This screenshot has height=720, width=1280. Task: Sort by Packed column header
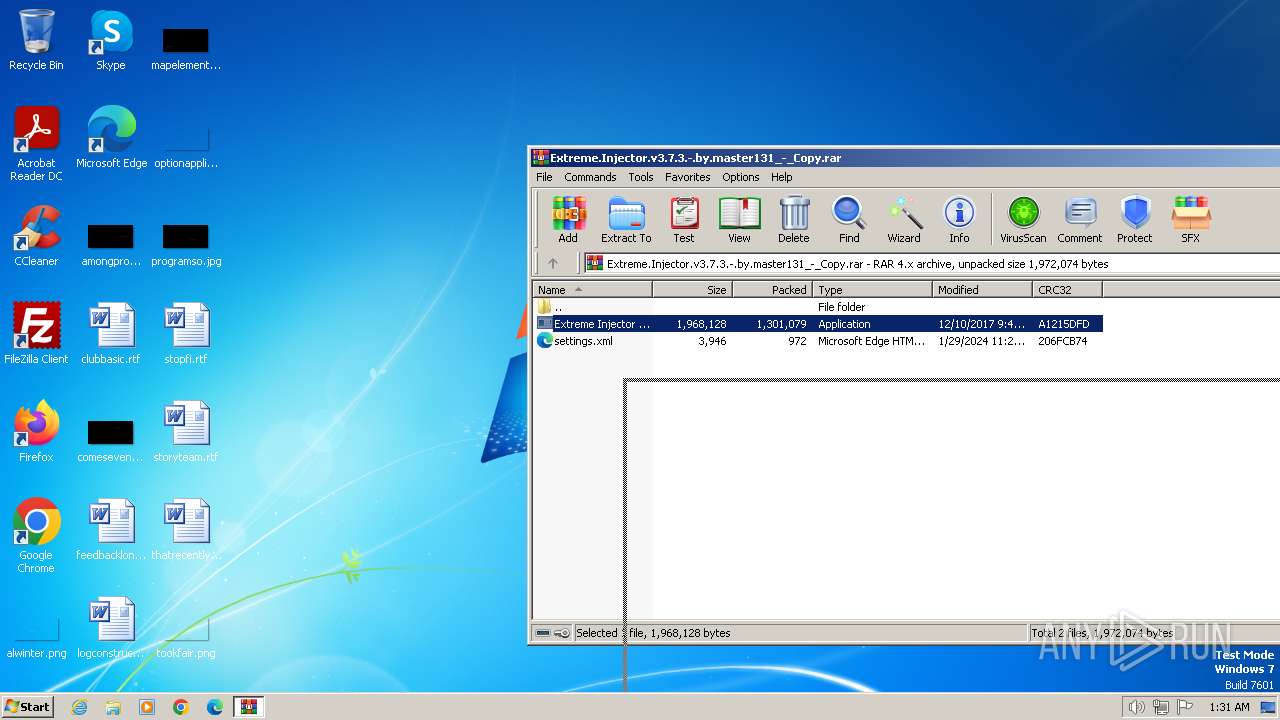coord(773,290)
